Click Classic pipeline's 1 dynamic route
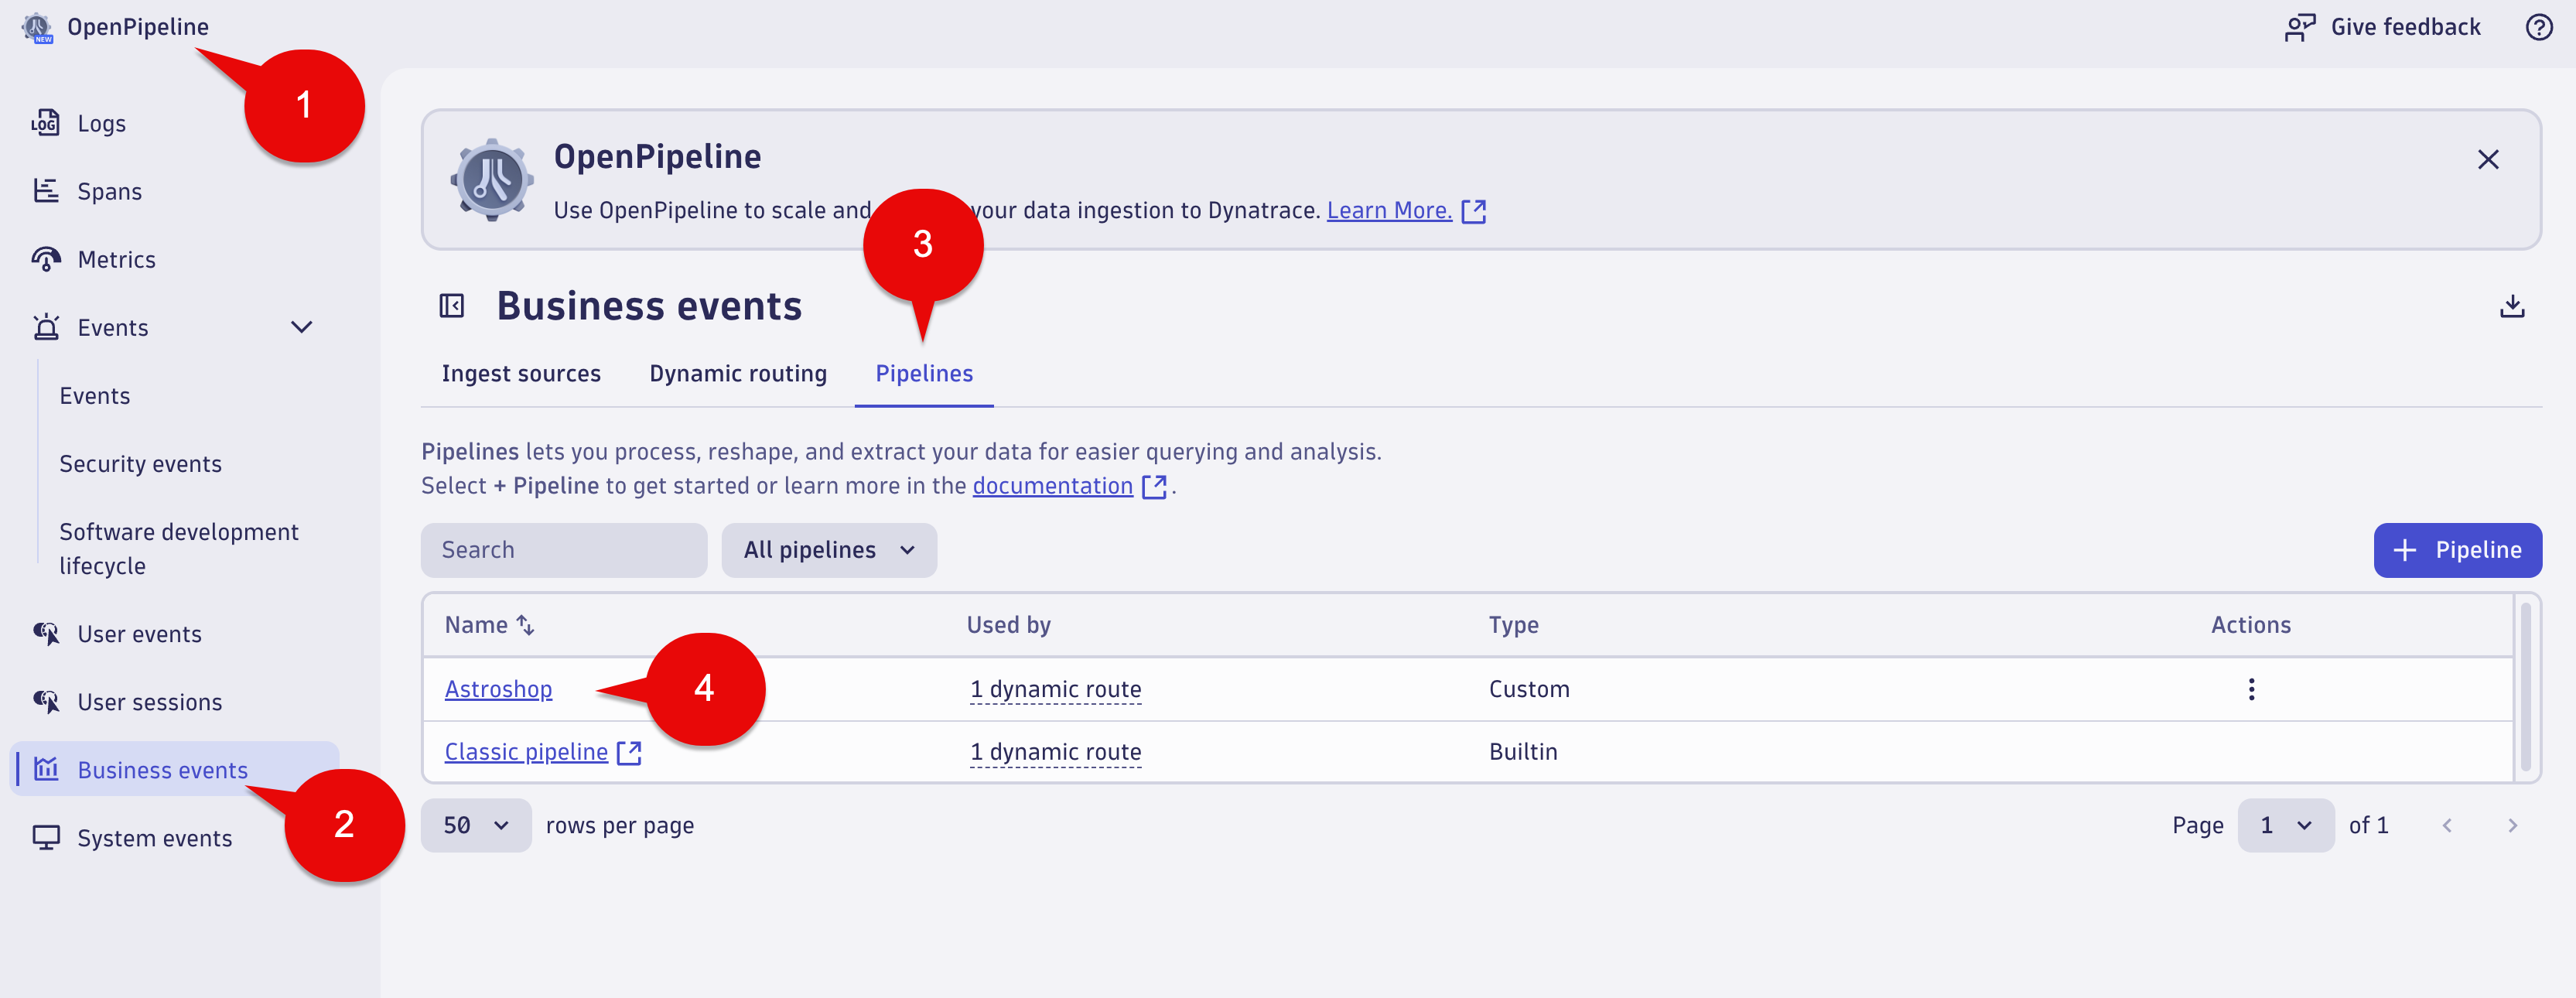2576x998 pixels. [1054, 752]
